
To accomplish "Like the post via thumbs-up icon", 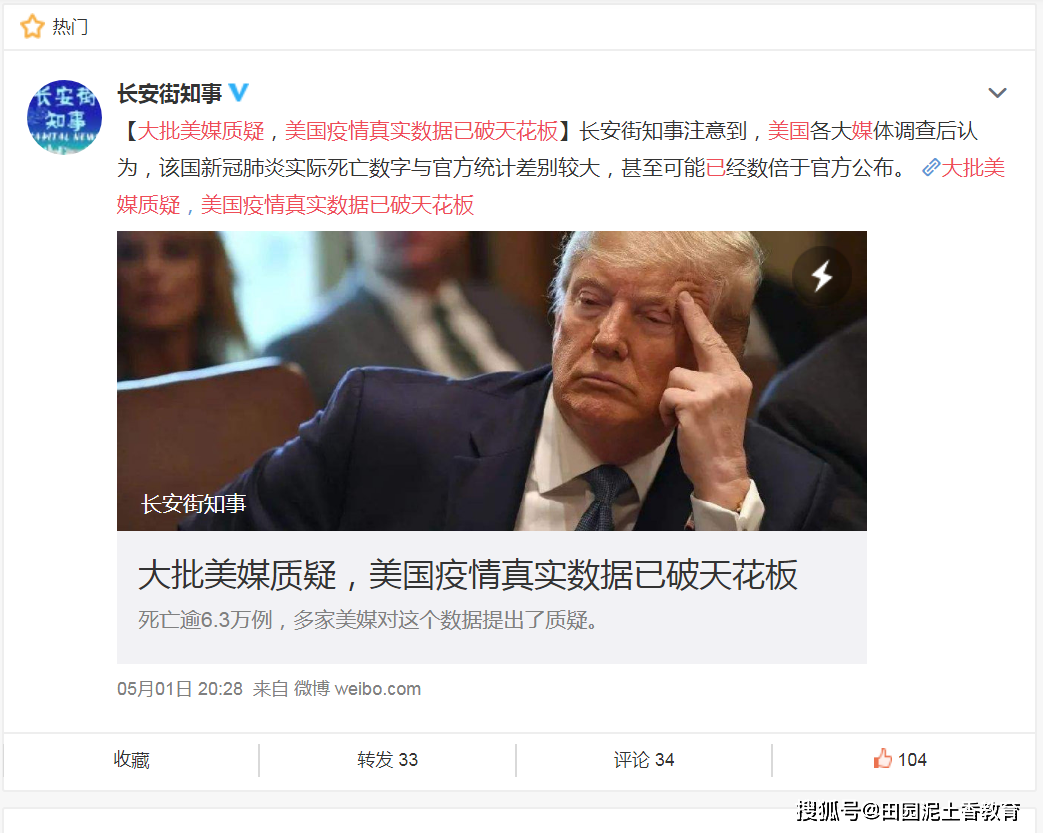I will (x=883, y=758).
